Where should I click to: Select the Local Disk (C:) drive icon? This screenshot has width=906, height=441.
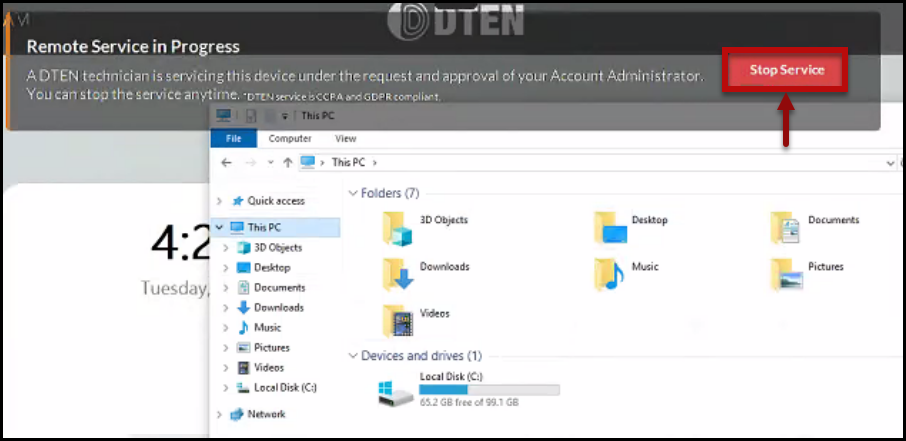click(396, 393)
